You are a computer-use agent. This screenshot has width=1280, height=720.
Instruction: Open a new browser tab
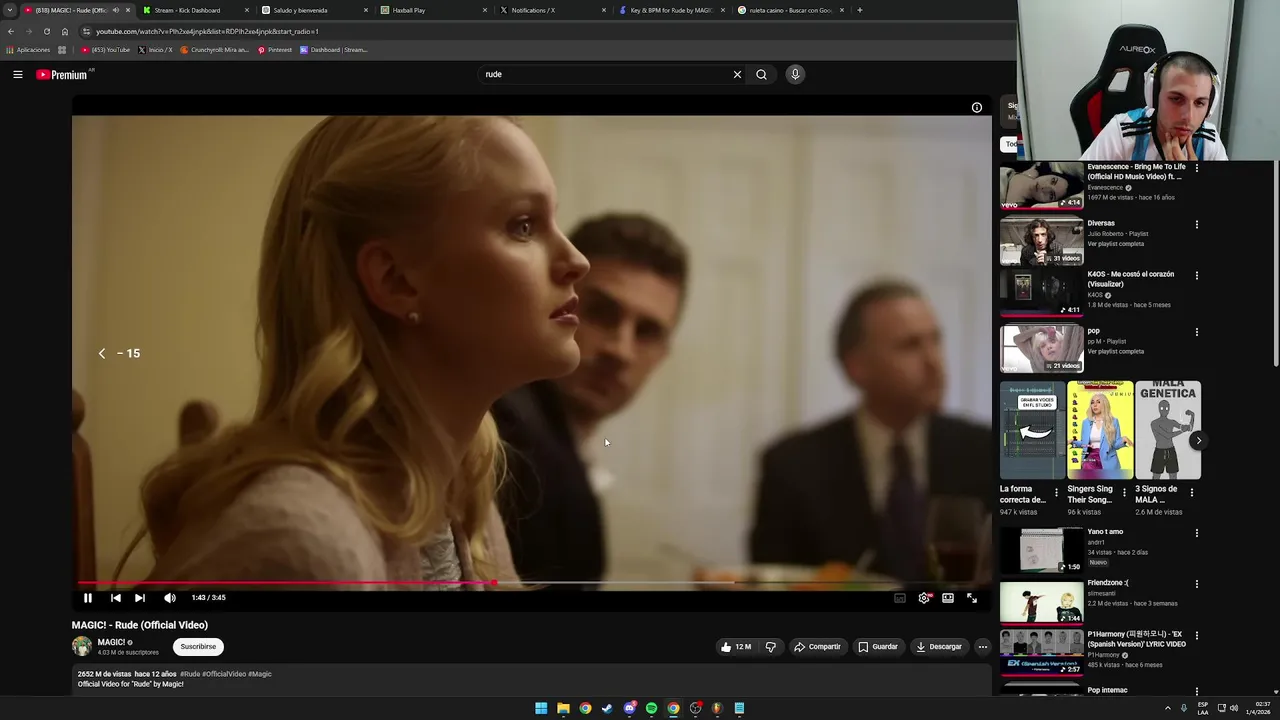tap(860, 10)
